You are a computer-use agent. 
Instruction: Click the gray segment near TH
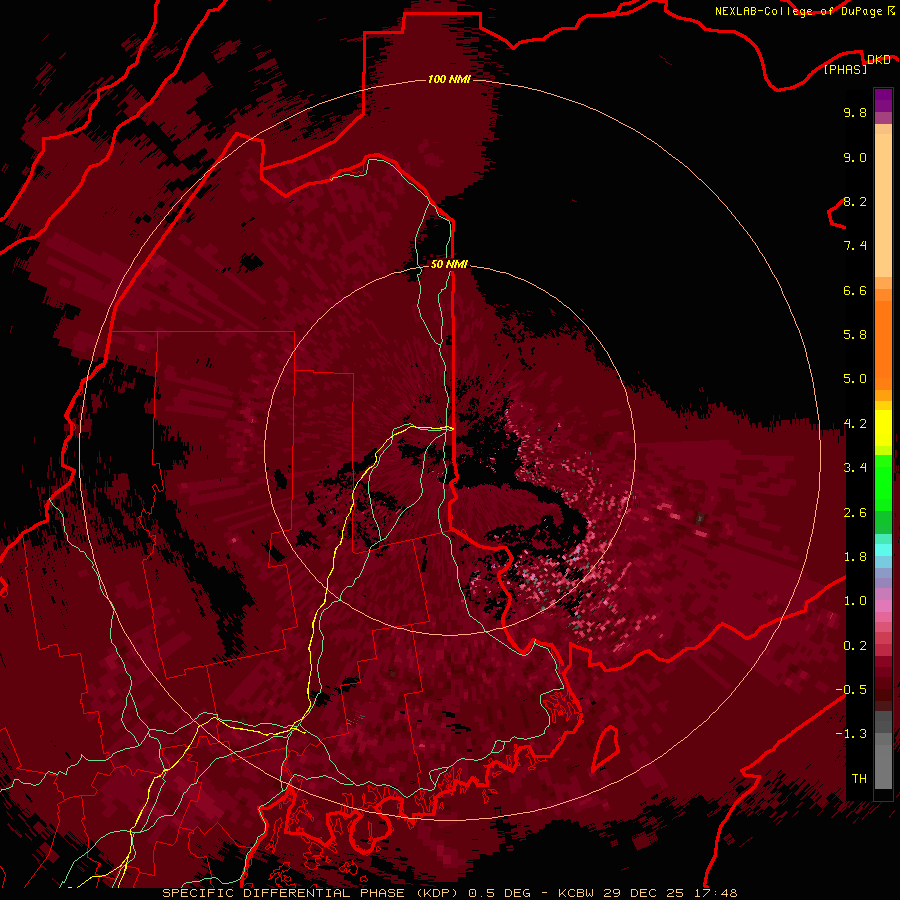[x=883, y=767]
